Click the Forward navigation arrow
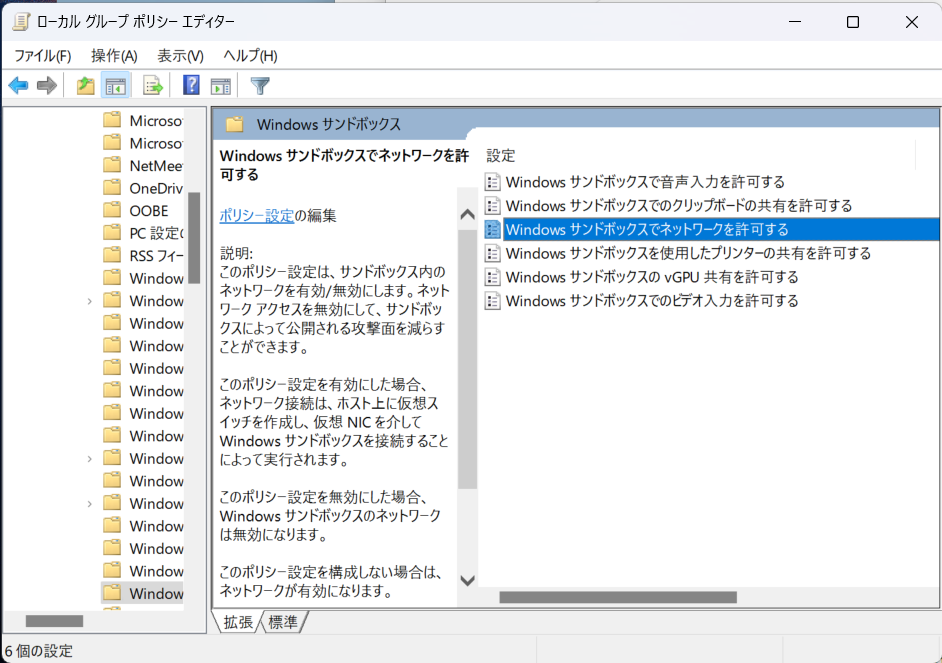The height and width of the screenshot is (663, 942). (46, 85)
